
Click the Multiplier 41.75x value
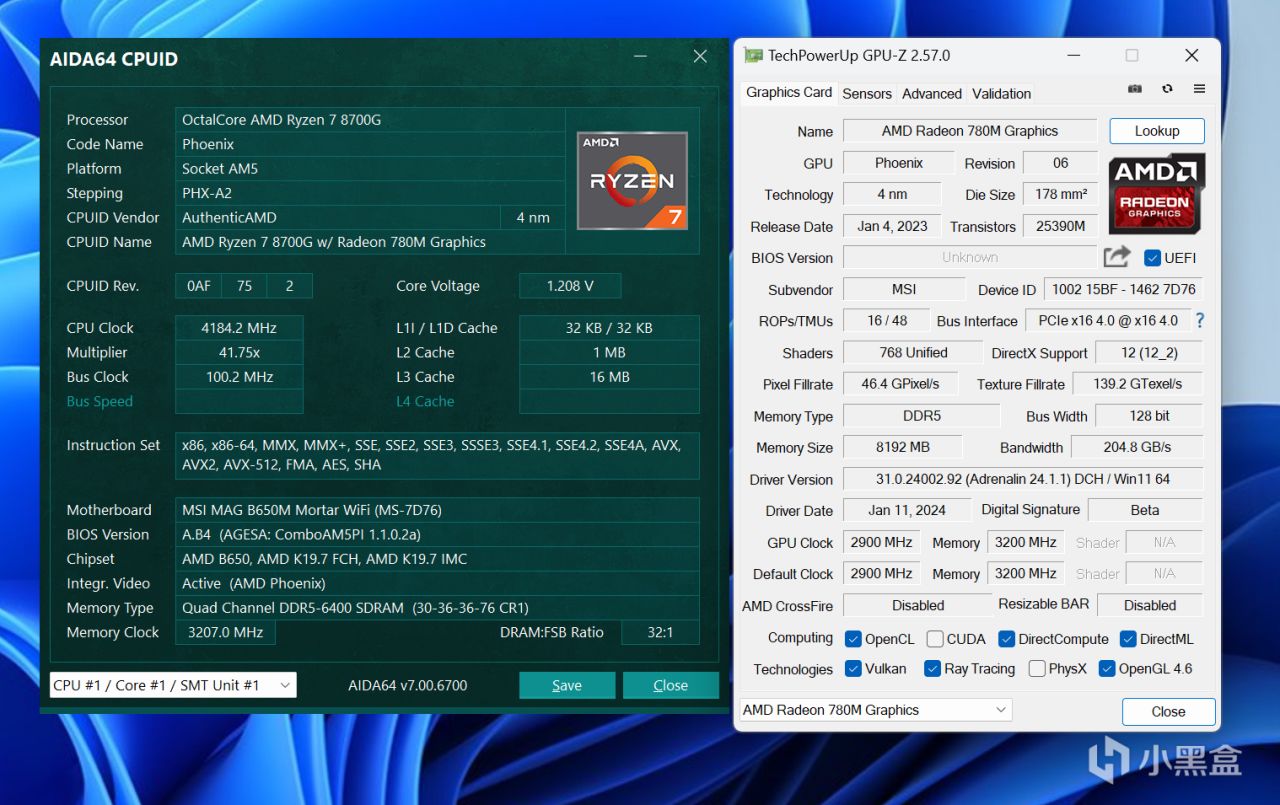[x=239, y=352]
